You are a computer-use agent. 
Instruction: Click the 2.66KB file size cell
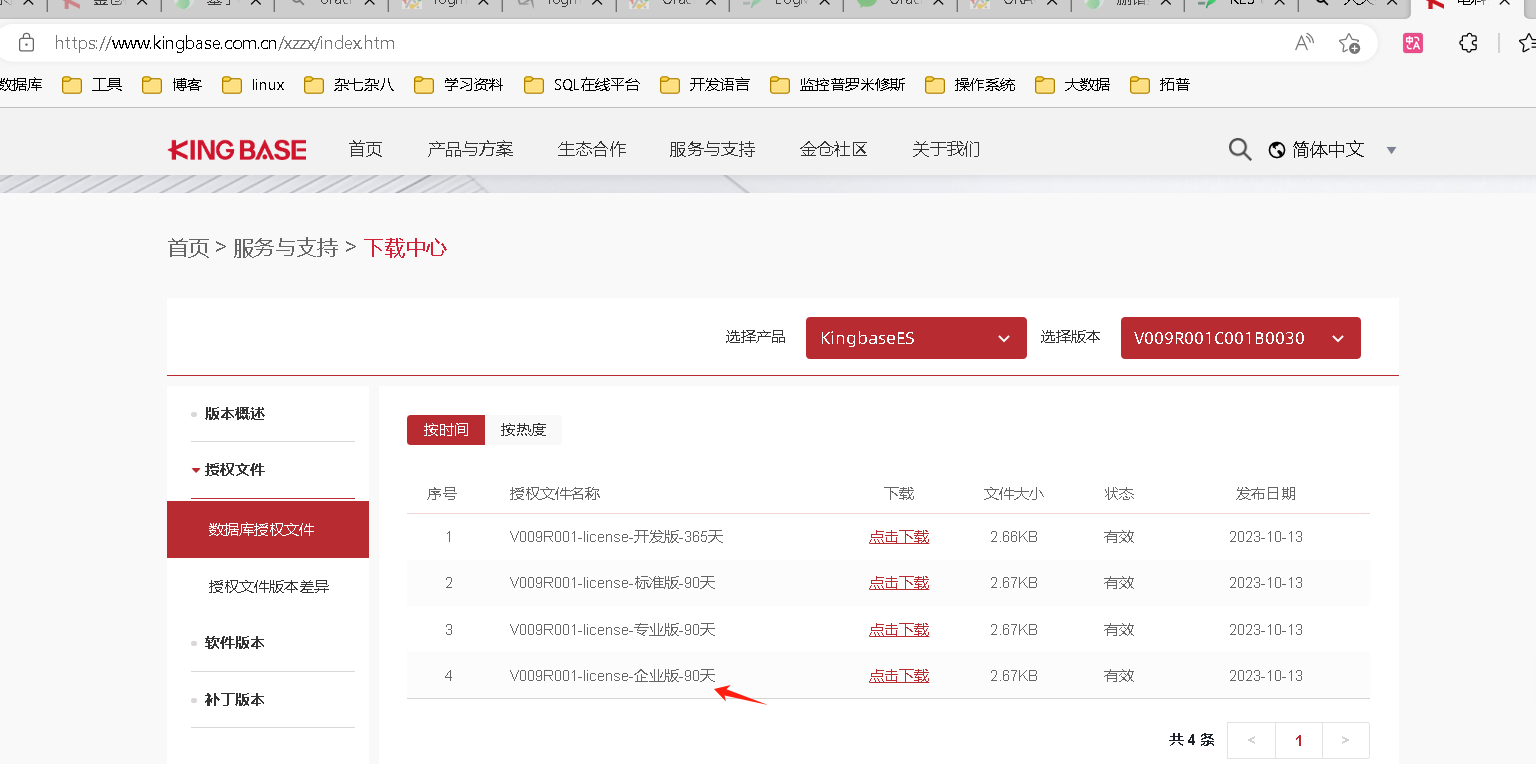[x=1014, y=537]
